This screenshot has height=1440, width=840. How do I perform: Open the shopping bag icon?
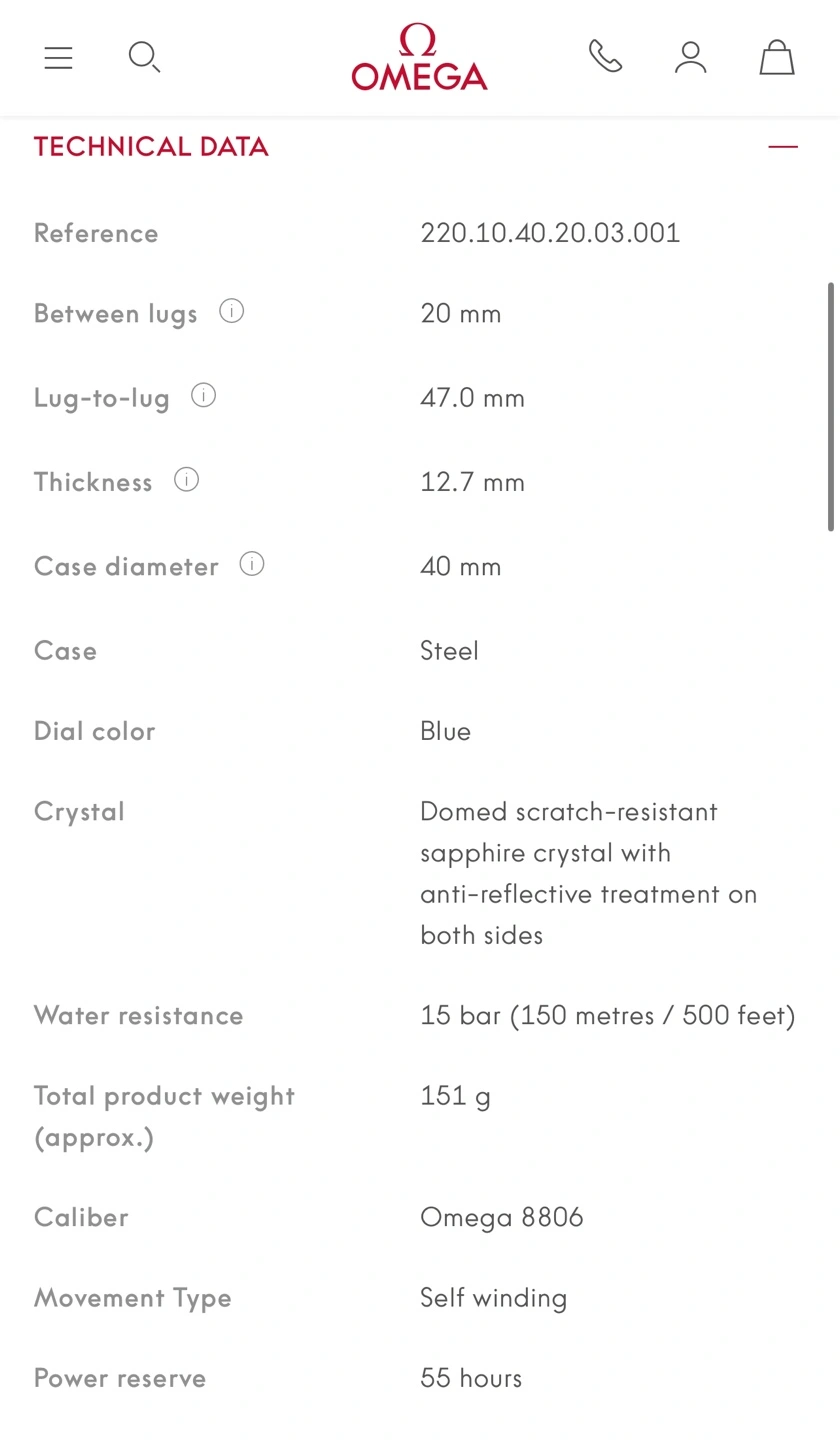coord(776,57)
